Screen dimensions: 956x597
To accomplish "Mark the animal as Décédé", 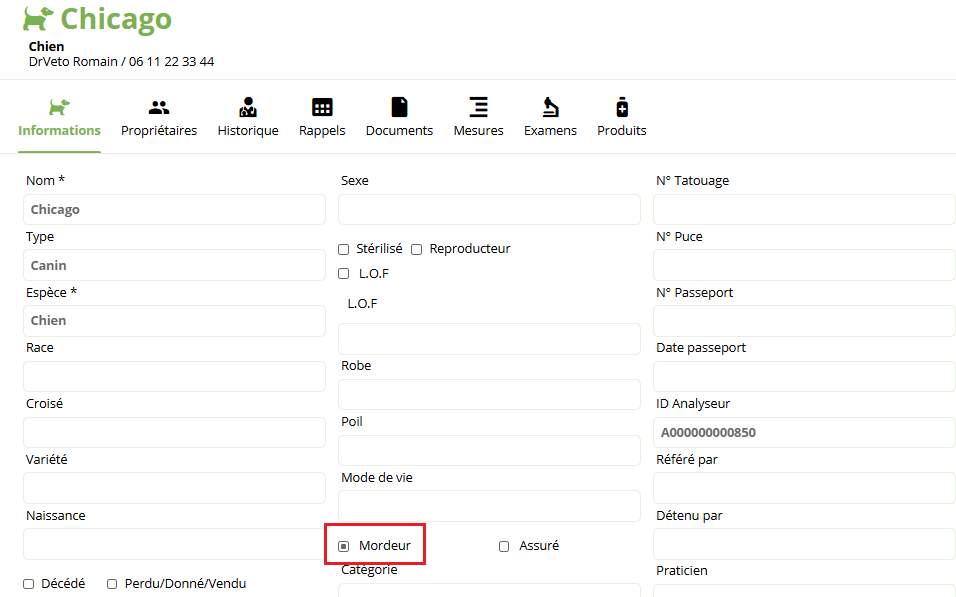I will pos(29,584).
